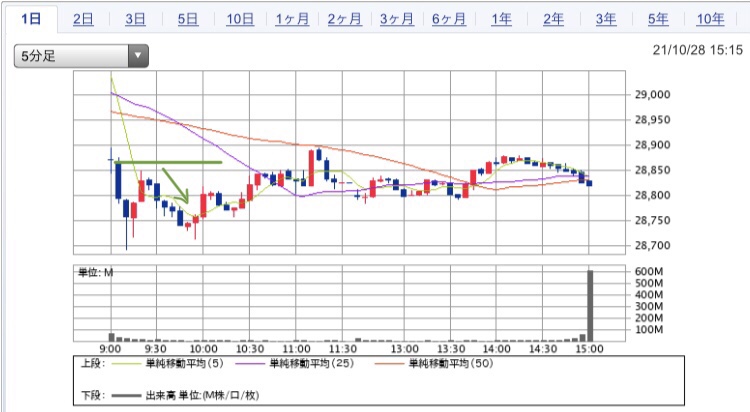750x412 pixels.
Task: Click the 28,700 price axis label
Action: pos(652,245)
